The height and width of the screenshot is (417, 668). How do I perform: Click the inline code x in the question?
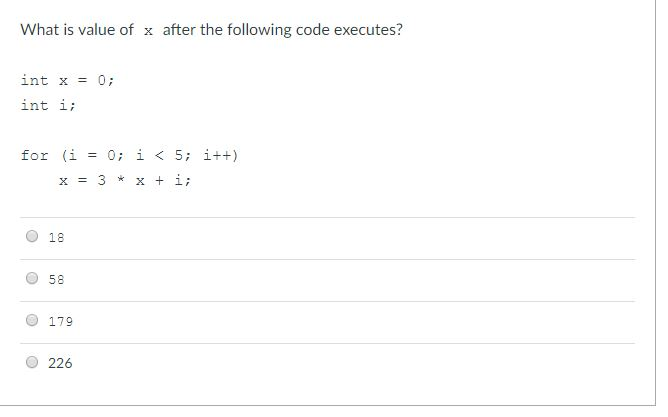(x=148, y=31)
